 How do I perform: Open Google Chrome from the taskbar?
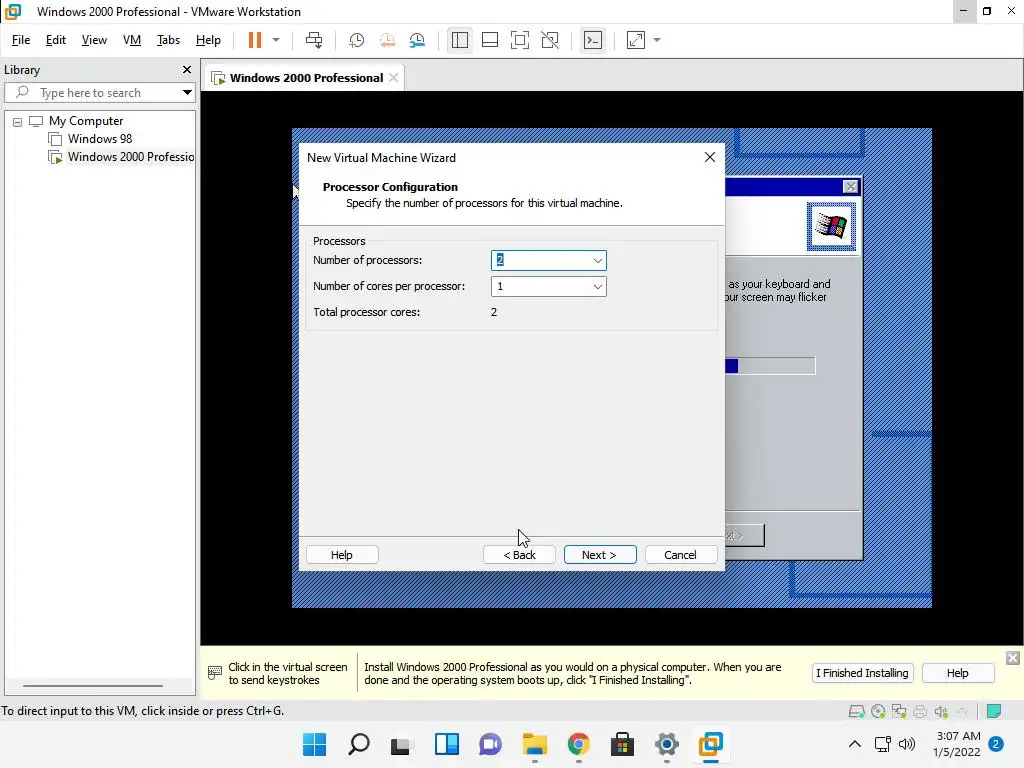click(x=579, y=744)
